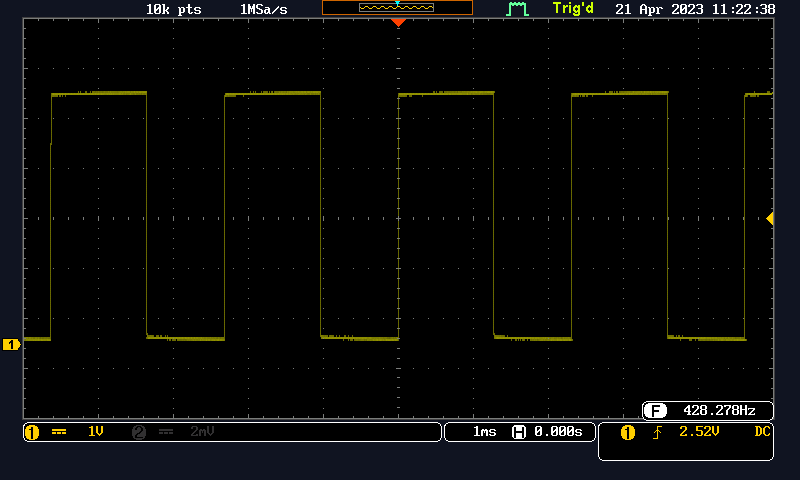Click the 10k pts record length text
800x480 pixels.
173,9
